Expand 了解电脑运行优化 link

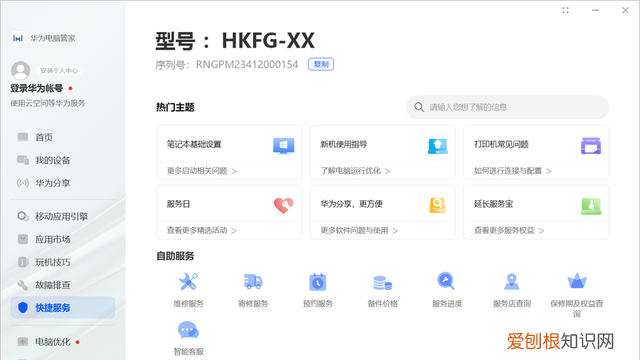coord(355,171)
